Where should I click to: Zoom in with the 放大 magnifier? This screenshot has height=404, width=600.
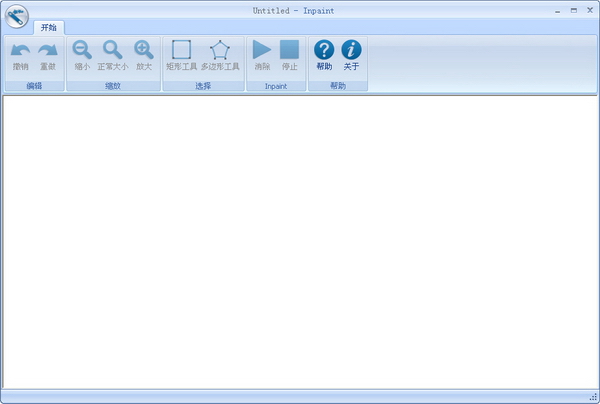[144, 50]
